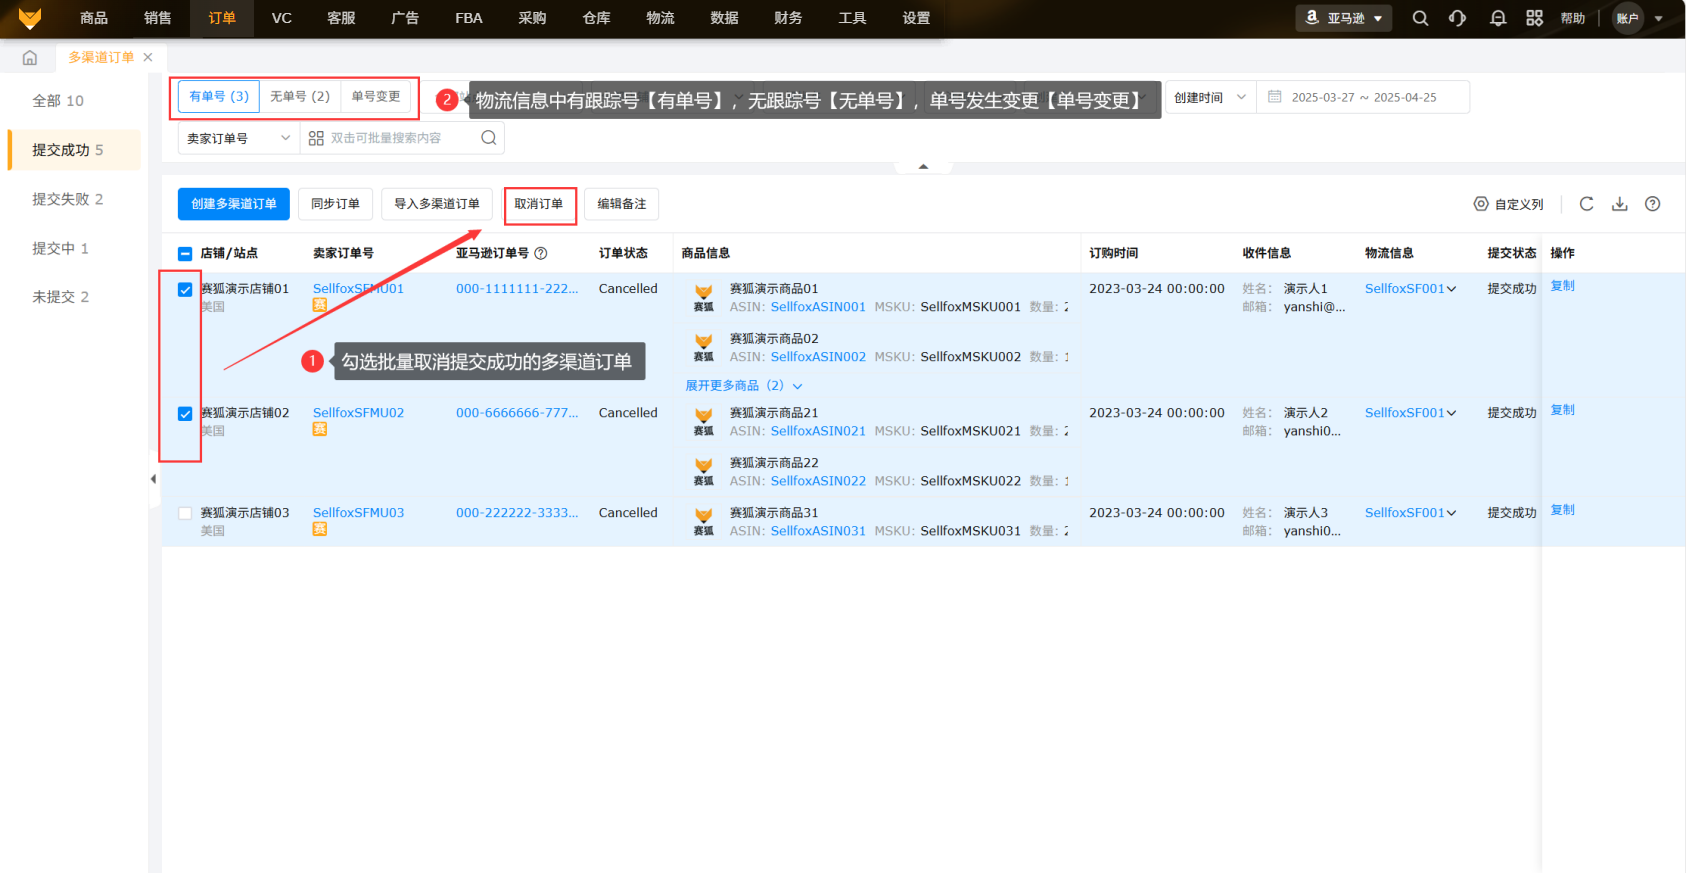
Task: Click the refresh icon above the table
Action: coord(1586,204)
